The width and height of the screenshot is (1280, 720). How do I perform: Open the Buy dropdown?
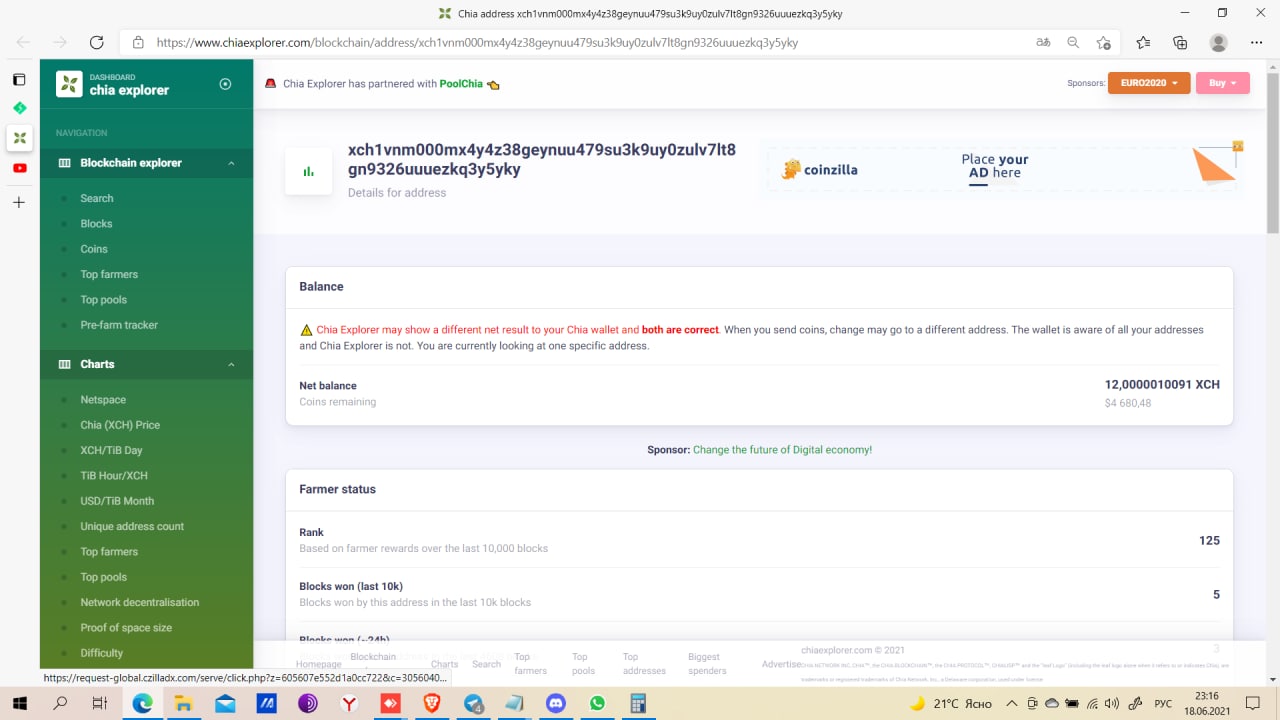pyautogui.click(x=1223, y=83)
